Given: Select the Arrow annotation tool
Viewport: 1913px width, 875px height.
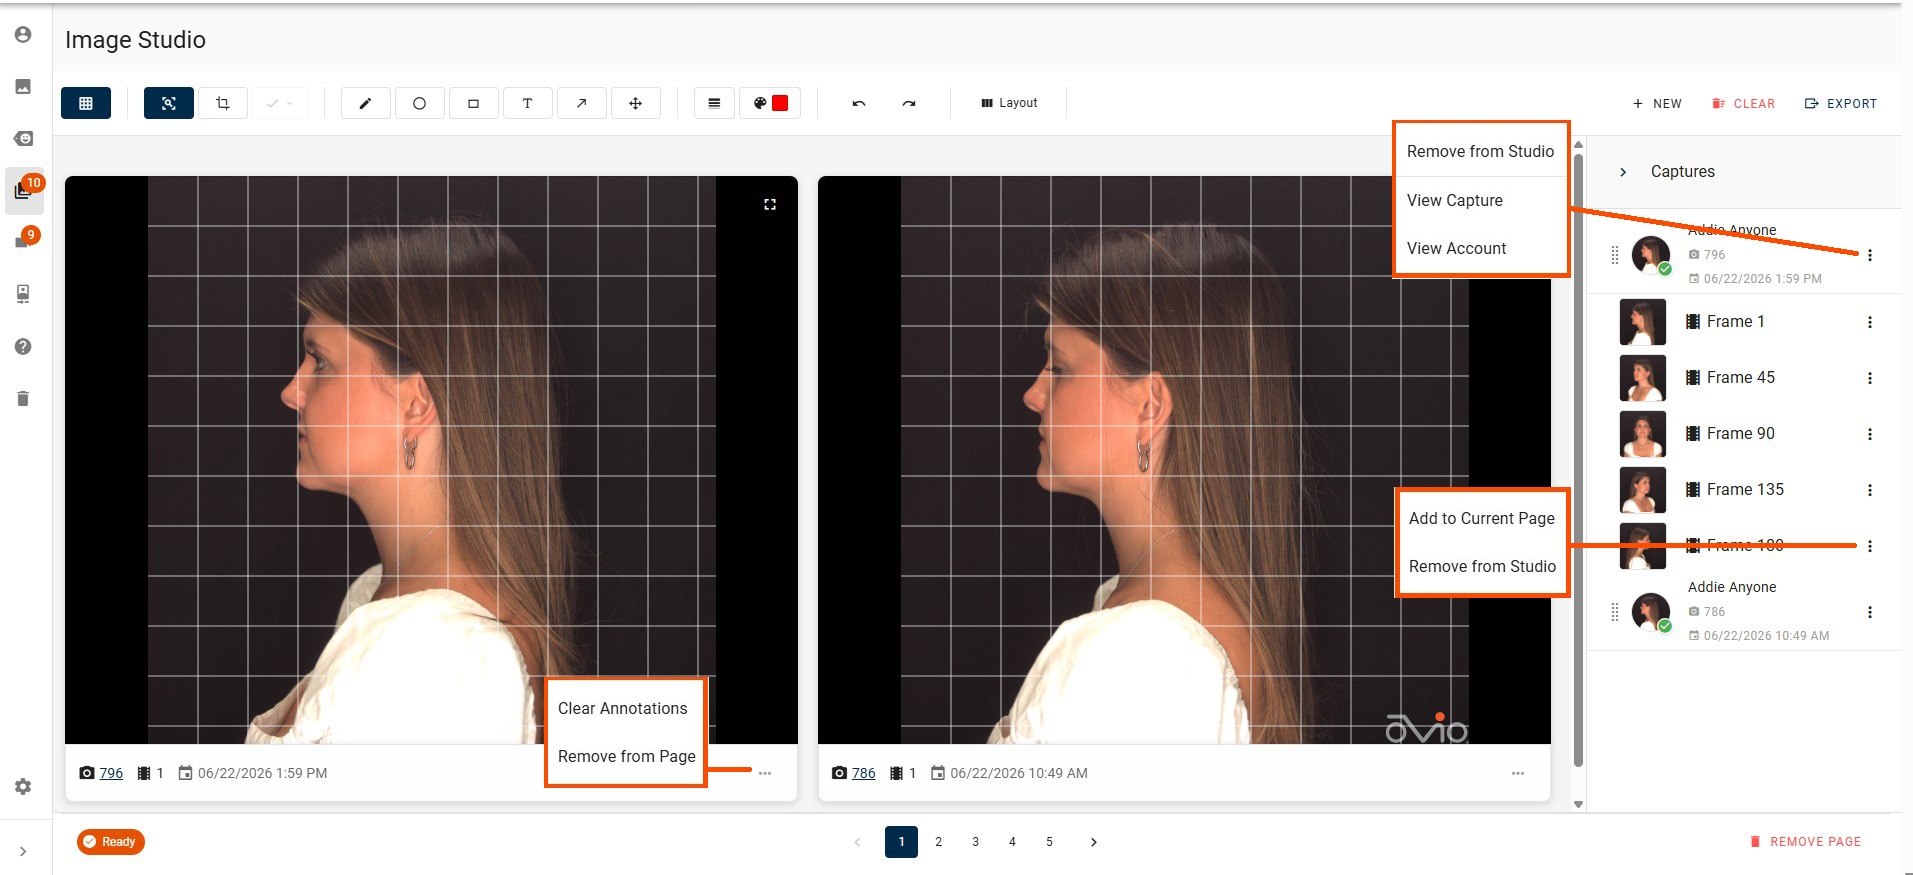Looking at the screenshot, I should (582, 103).
